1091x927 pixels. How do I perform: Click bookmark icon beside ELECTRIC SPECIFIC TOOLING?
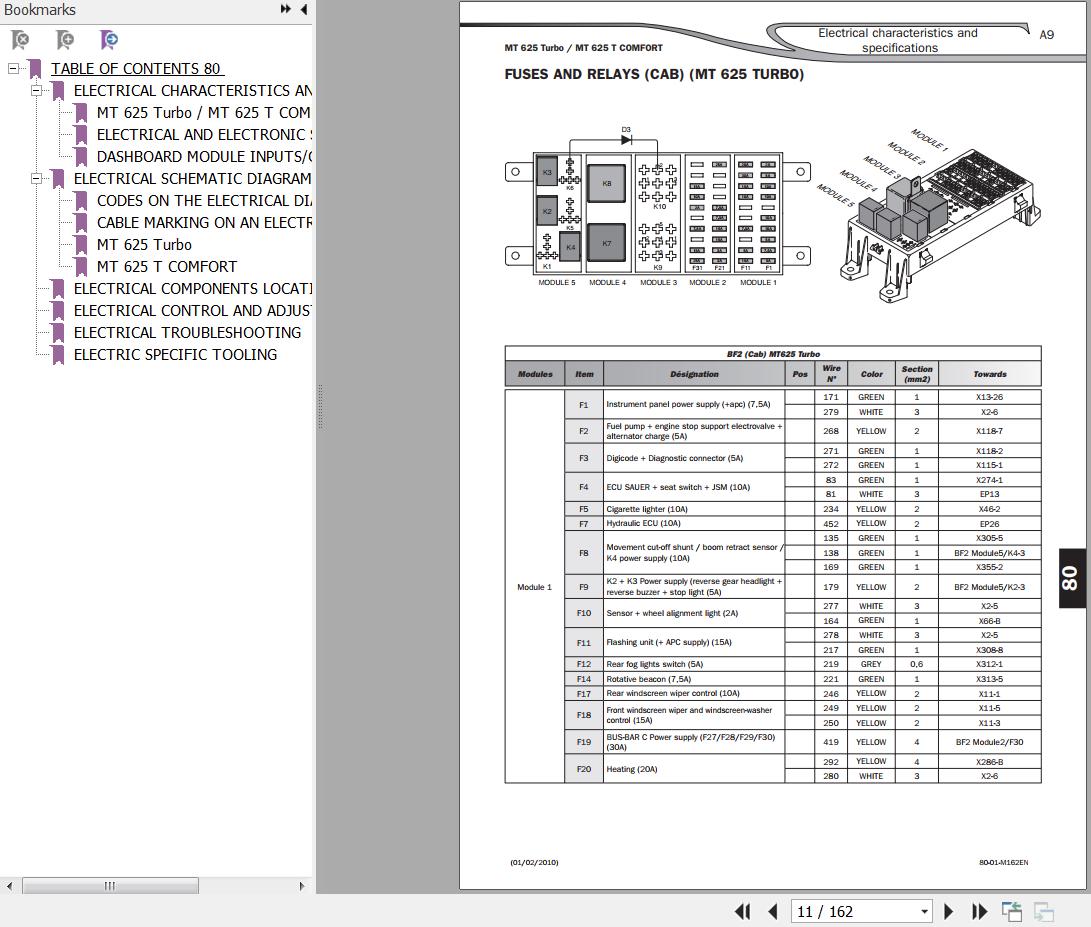click(58, 355)
